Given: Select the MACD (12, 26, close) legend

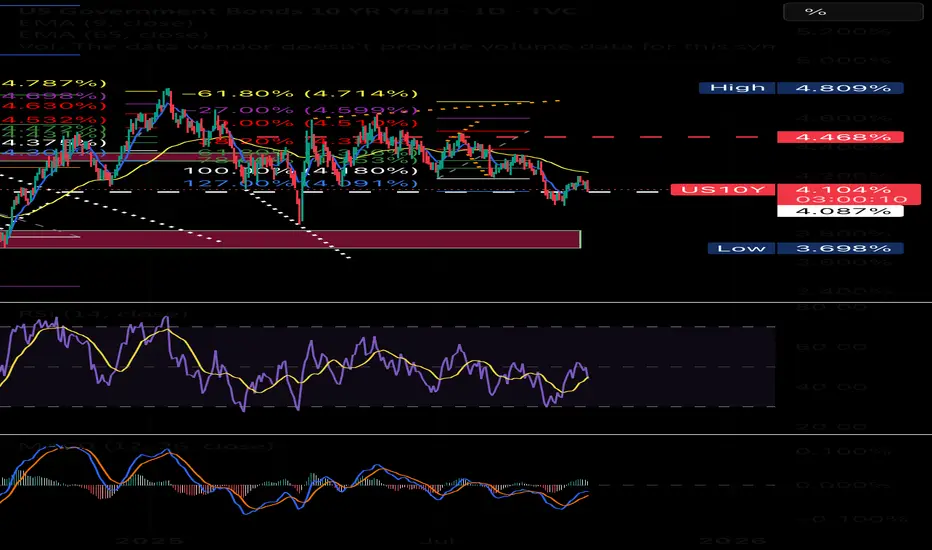Looking at the screenshot, I should [x=146, y=445].
